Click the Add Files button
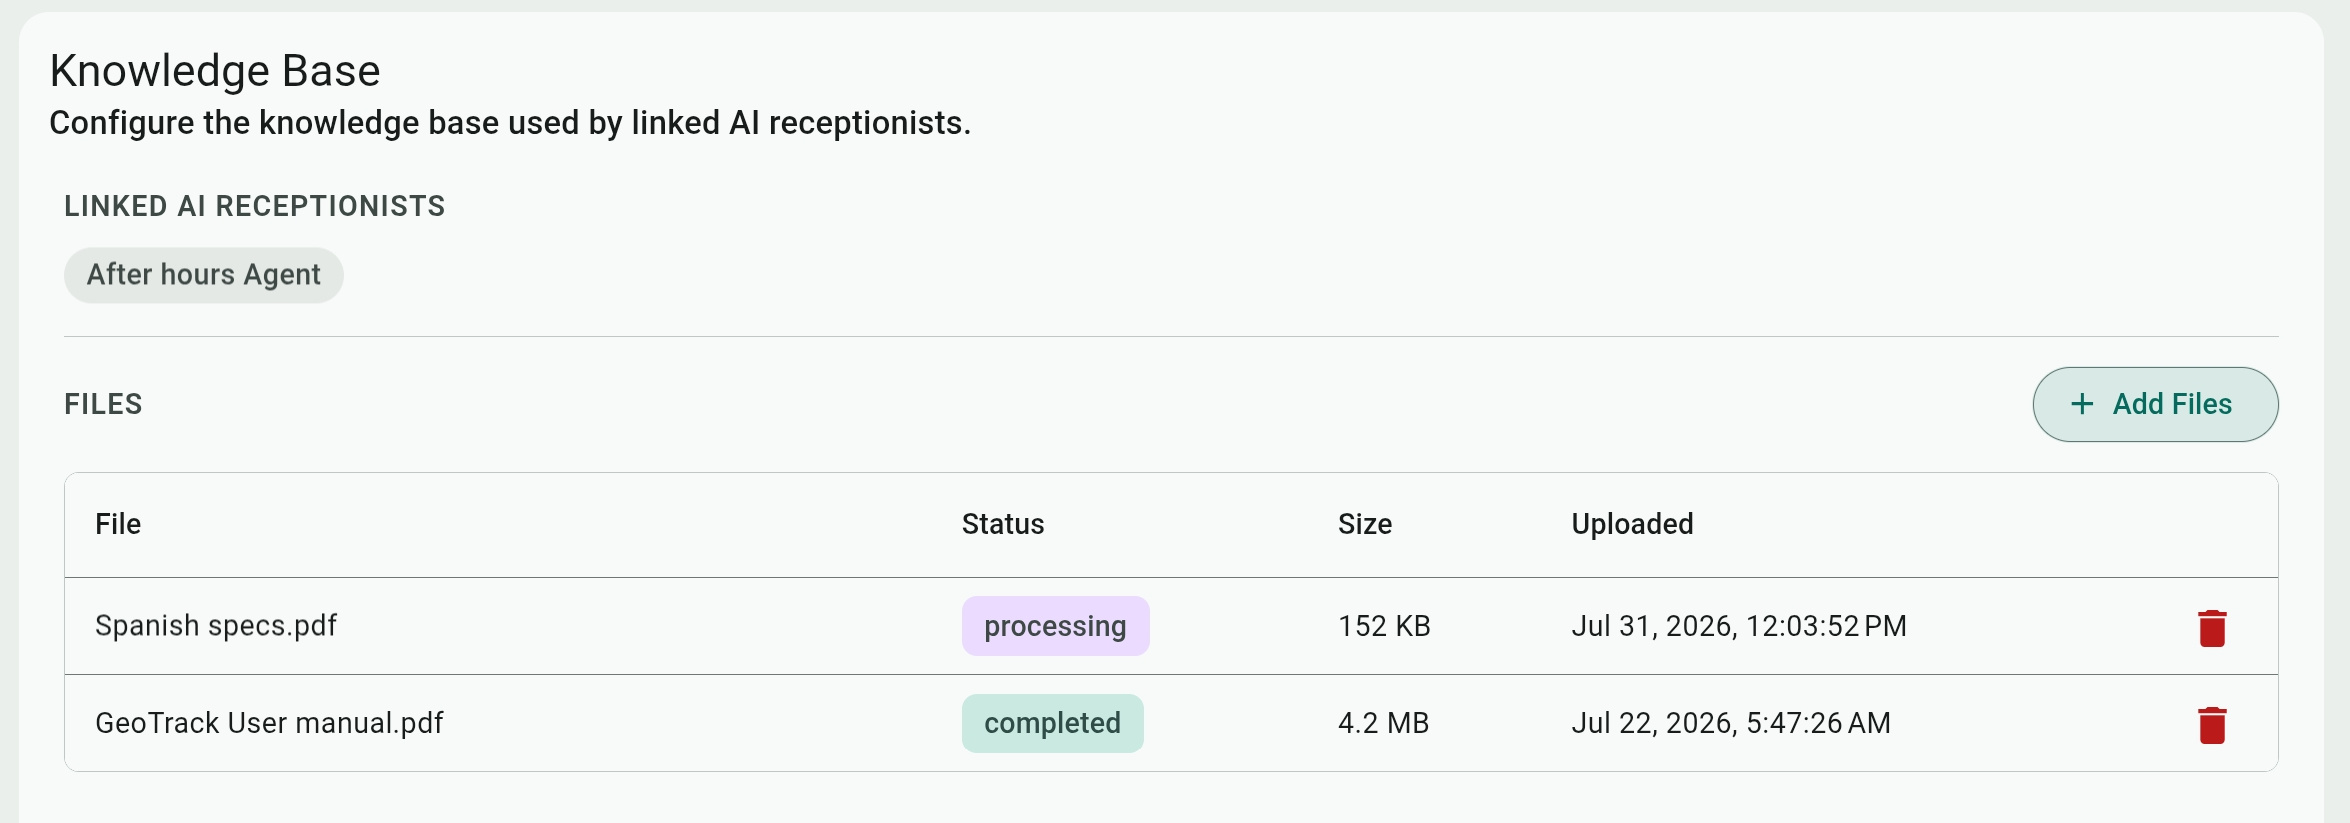The height and width of the screenshot is (823, 2350). (x=2155, y=404)
